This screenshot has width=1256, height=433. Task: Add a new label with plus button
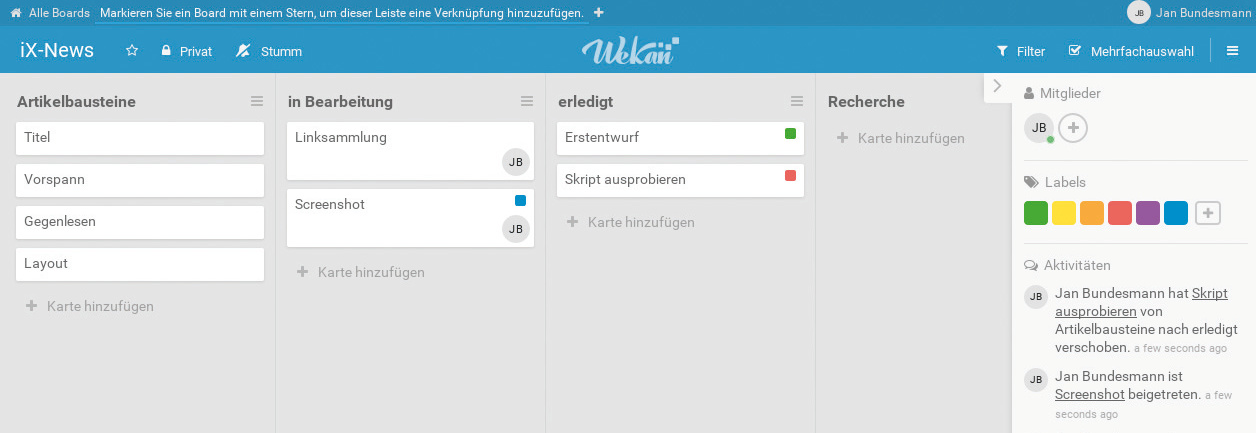tap(1208, 213)
